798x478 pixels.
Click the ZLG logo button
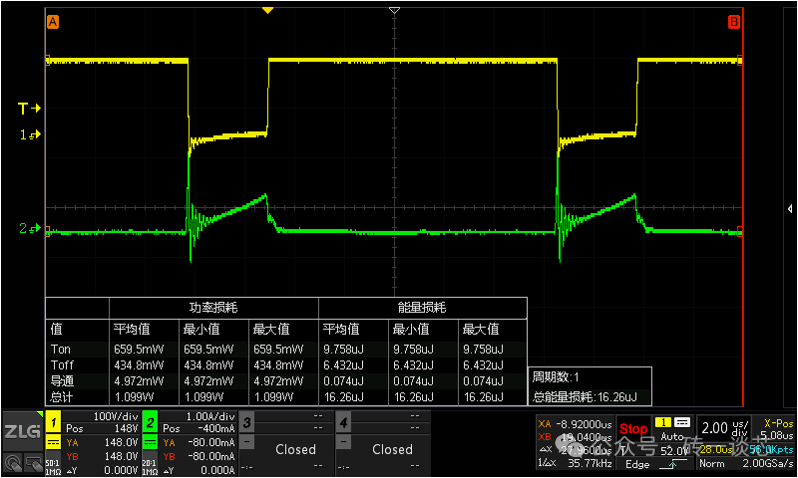click(21, 431)
